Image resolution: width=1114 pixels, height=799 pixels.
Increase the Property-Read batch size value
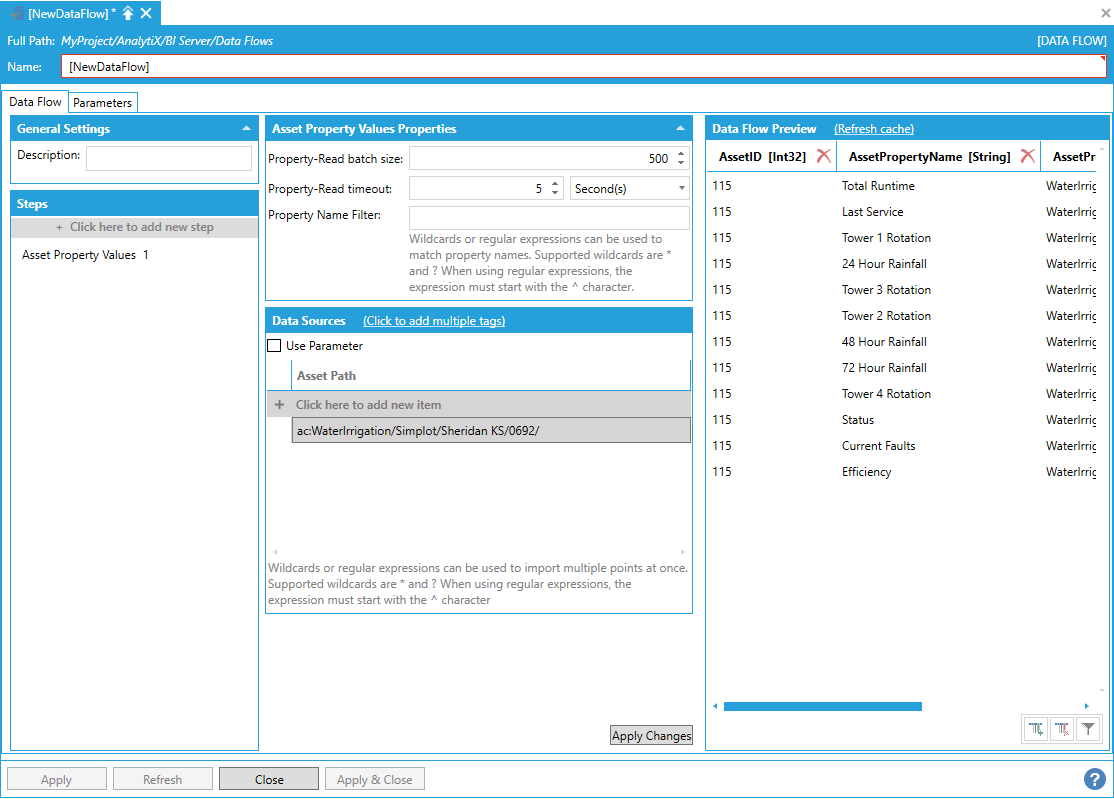[x=681, y=154]
